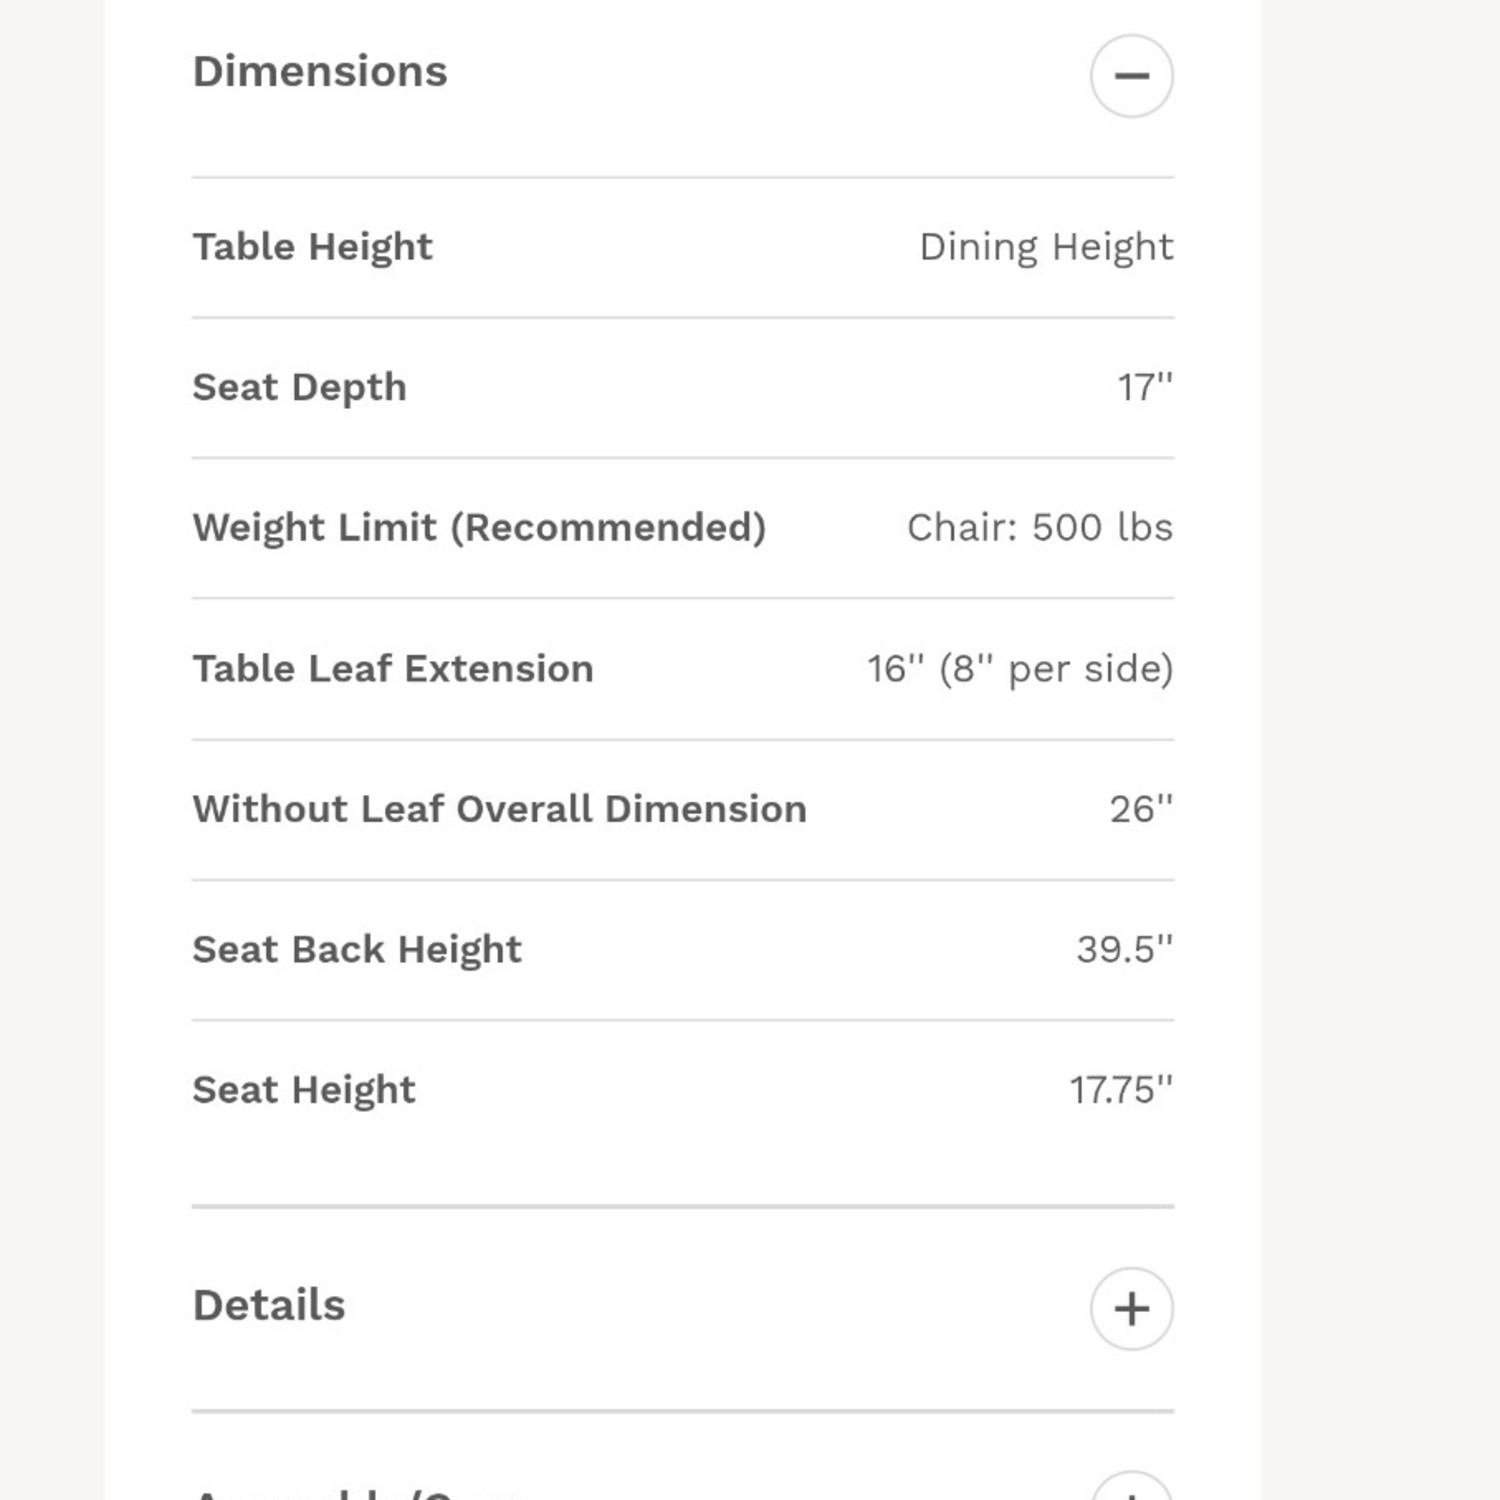
Task: Click the Table Leaf Extension label
Action: click(x=393, y=669)
